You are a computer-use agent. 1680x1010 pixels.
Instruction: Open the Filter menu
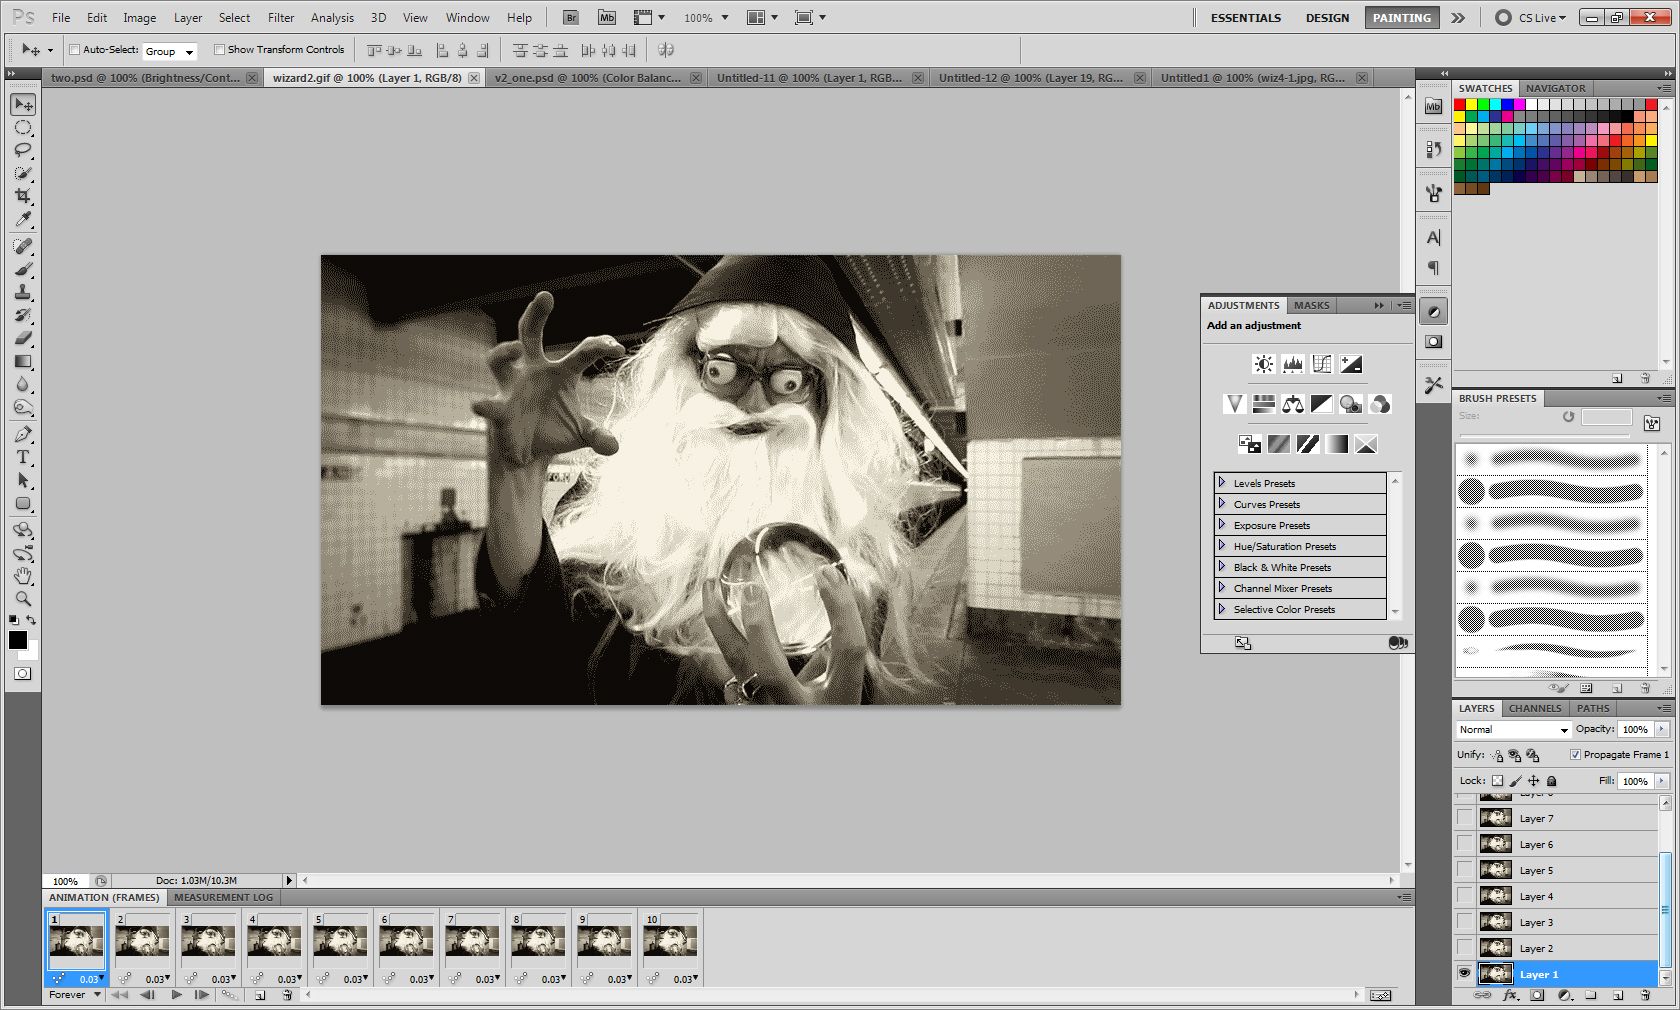pyautogui.click(x=281, y=17)
